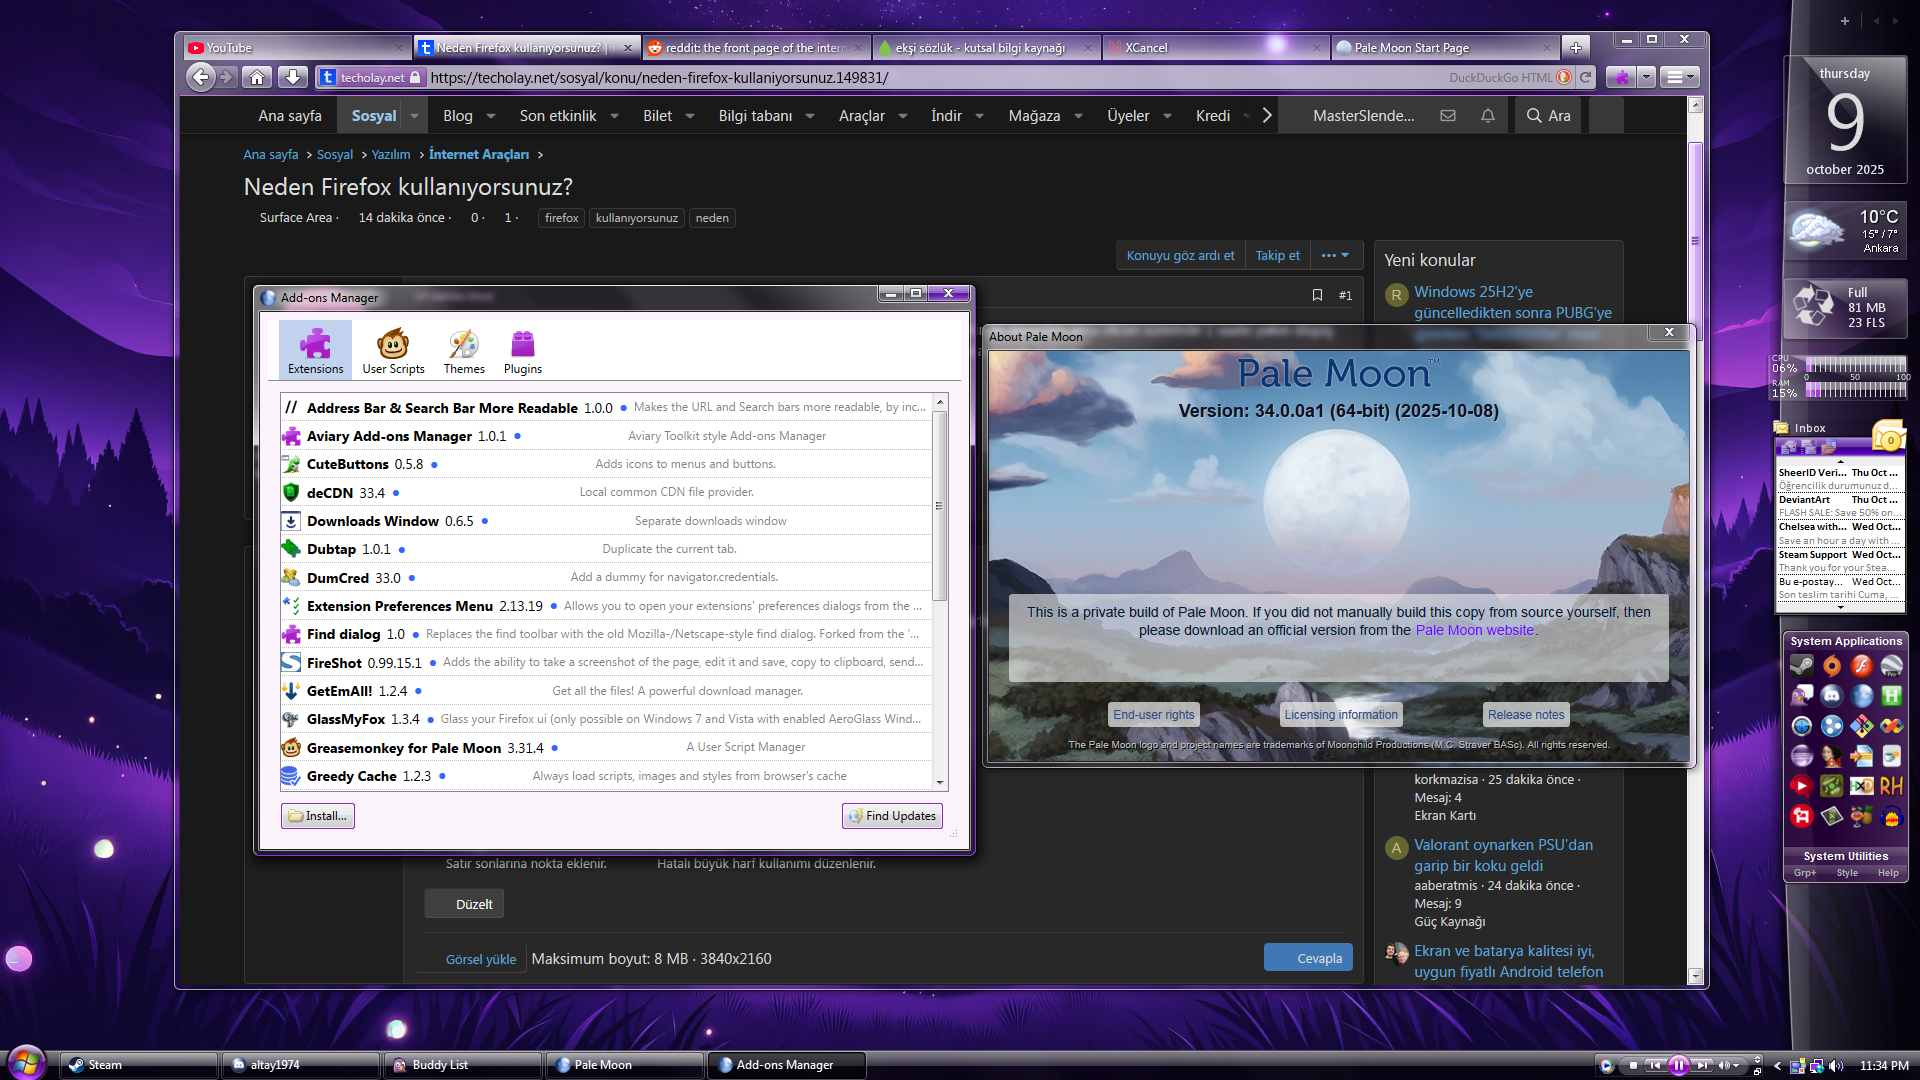Select the GlassMyFox extension row

(606, 719)
